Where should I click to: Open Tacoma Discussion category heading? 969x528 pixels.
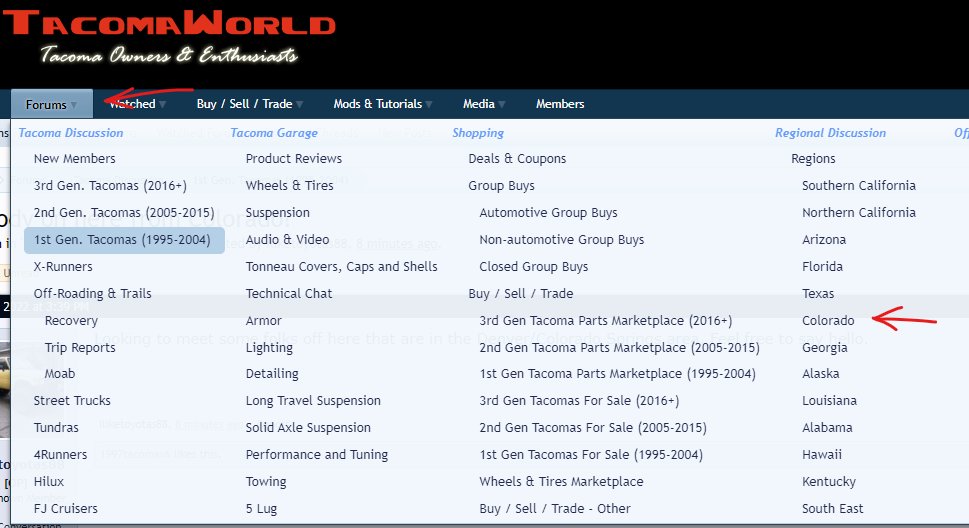click(x=70, y=133)
